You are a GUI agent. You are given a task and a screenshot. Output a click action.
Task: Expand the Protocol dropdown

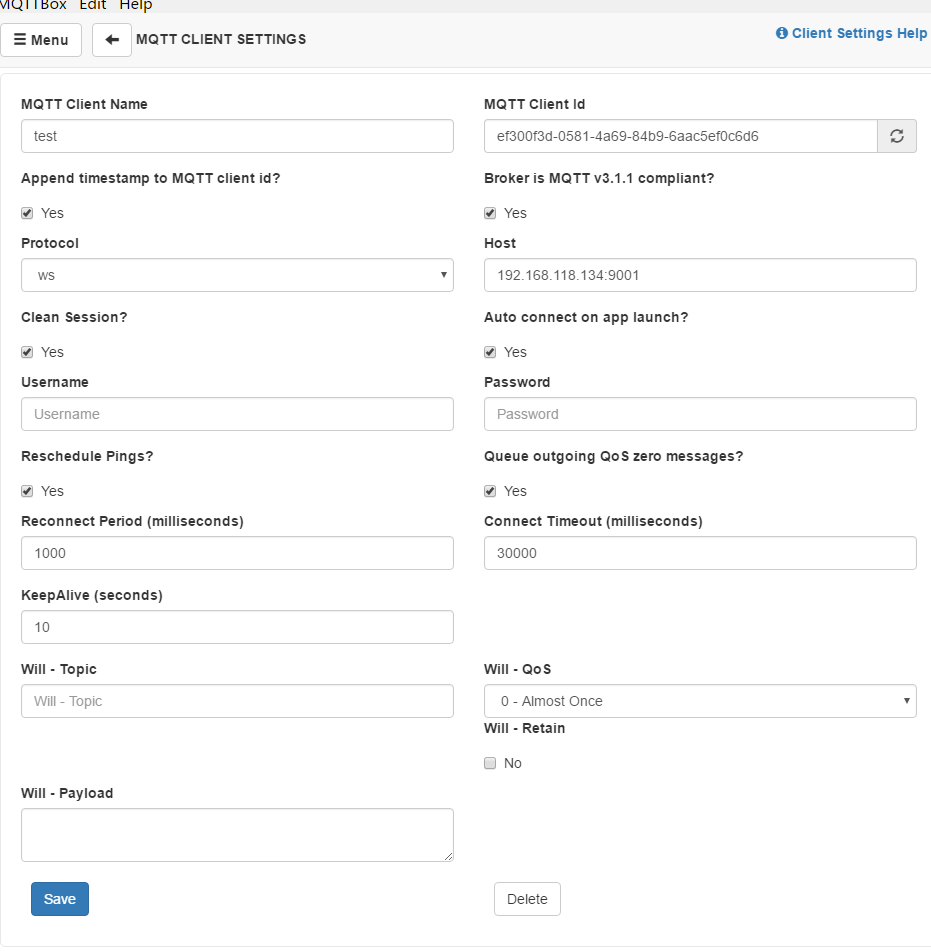pyautogui.click(x=237, y=275)
